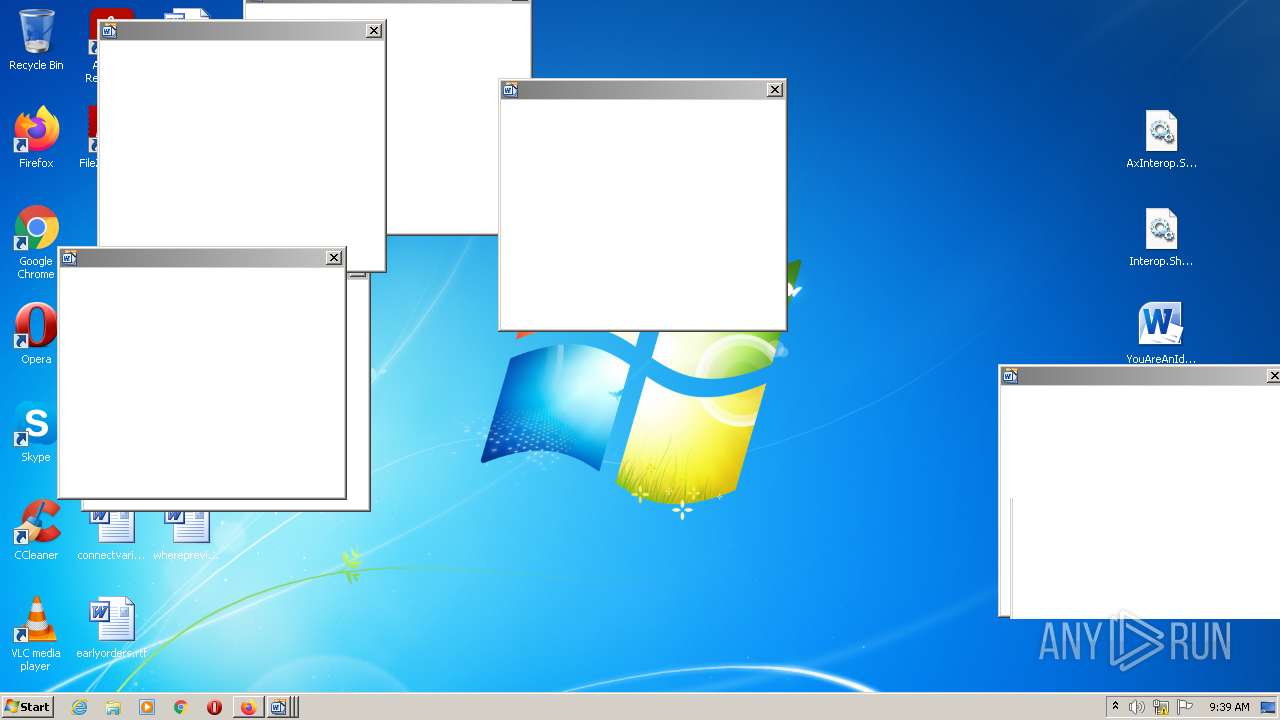This screenshot has width=1280, height=720.
Task: Select the Opera desktop shortcut
Action: (36, 334)
